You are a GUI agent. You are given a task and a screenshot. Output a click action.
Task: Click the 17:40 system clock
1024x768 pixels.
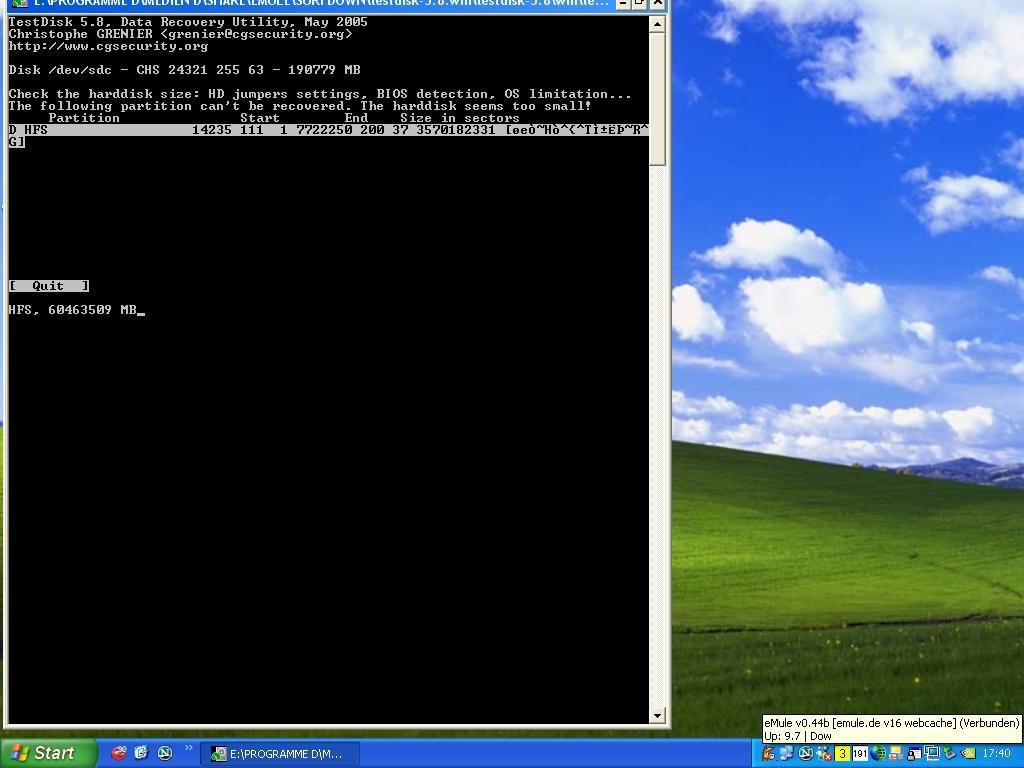pos(997,753)
